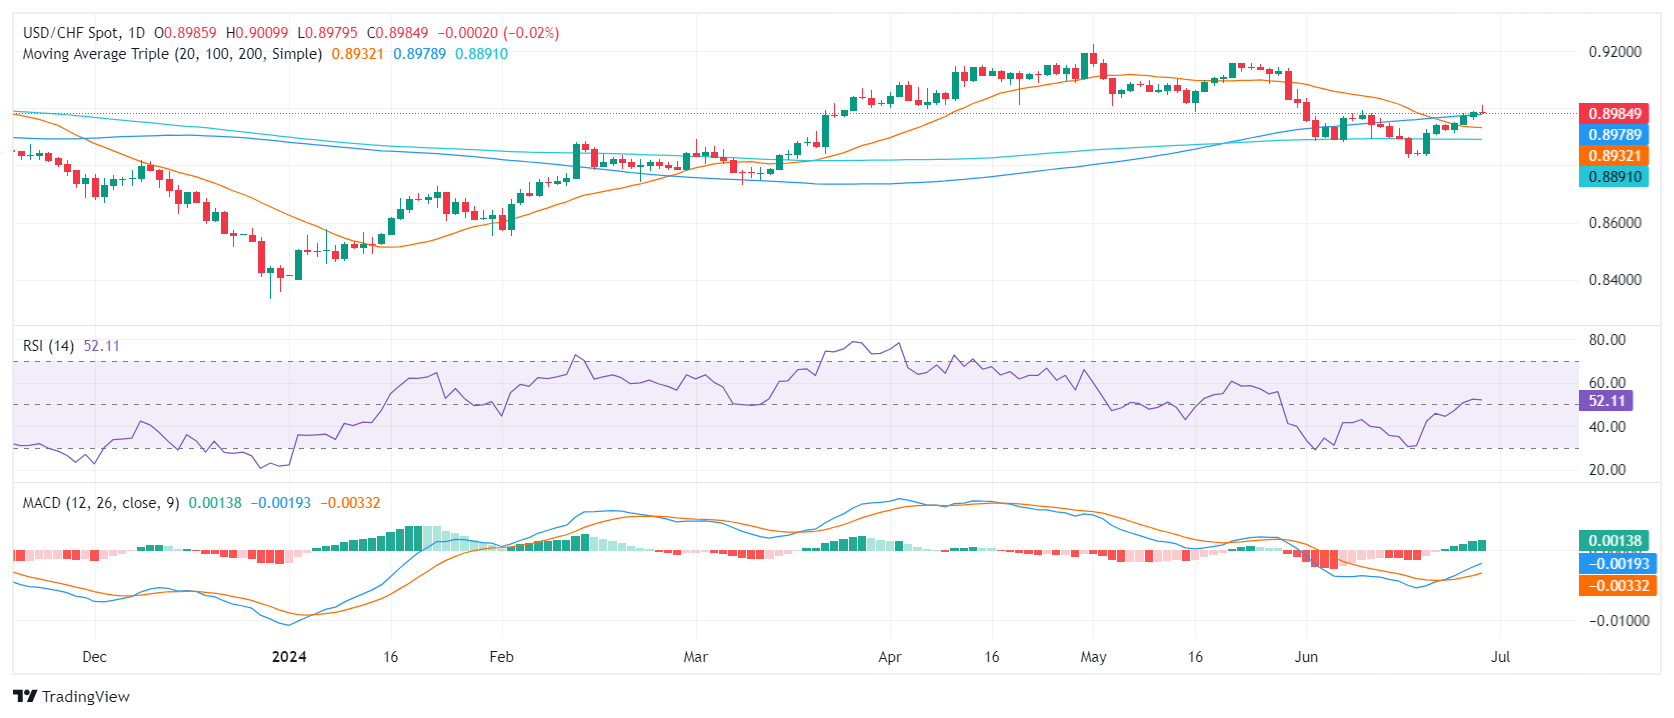Select the USD/CHF Spot, 1D chart title
Viewport: 1674px width, 718px height.
[85, 33]
